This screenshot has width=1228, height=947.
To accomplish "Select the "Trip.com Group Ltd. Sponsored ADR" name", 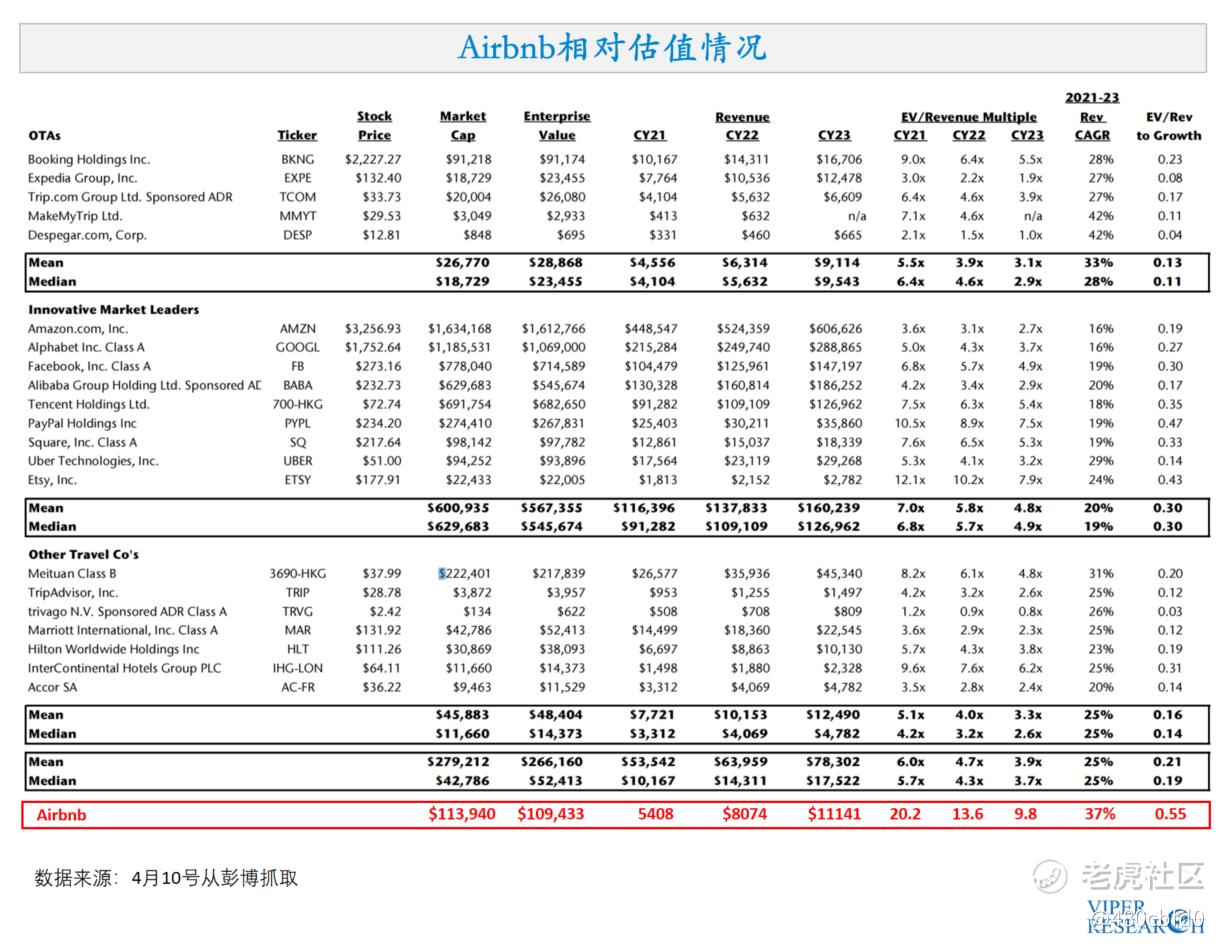I will (130, 197).
